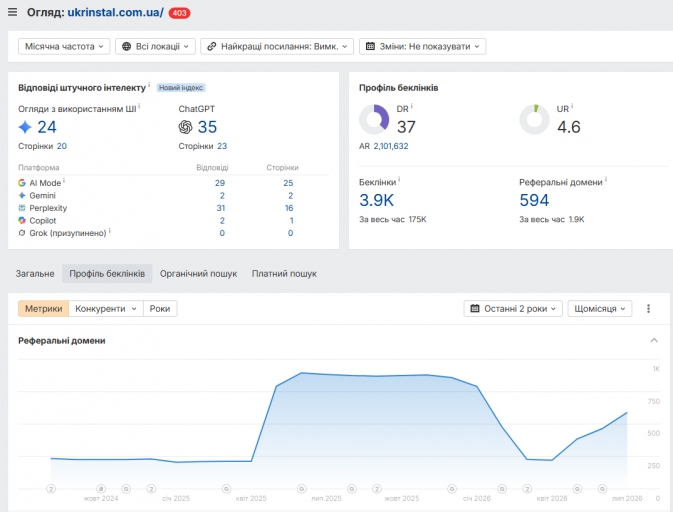Image resolution: width=673 pixels, height=512 pixels.
Task: Click the Perplexity platform icon
Action: tap(22, 208)
